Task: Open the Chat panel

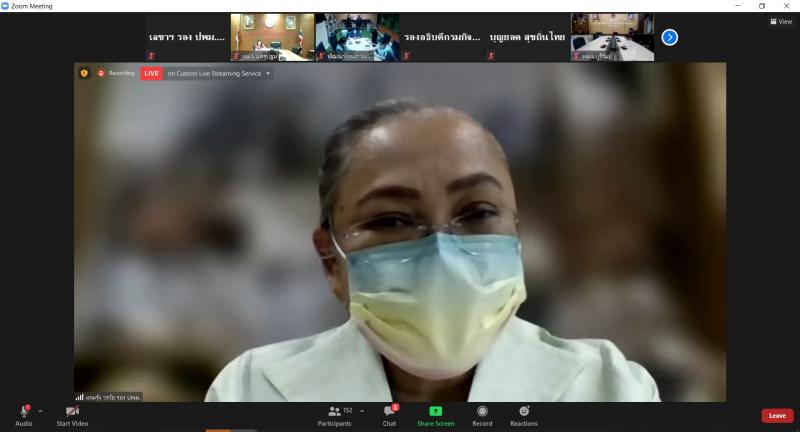Action: click(389, 415)
